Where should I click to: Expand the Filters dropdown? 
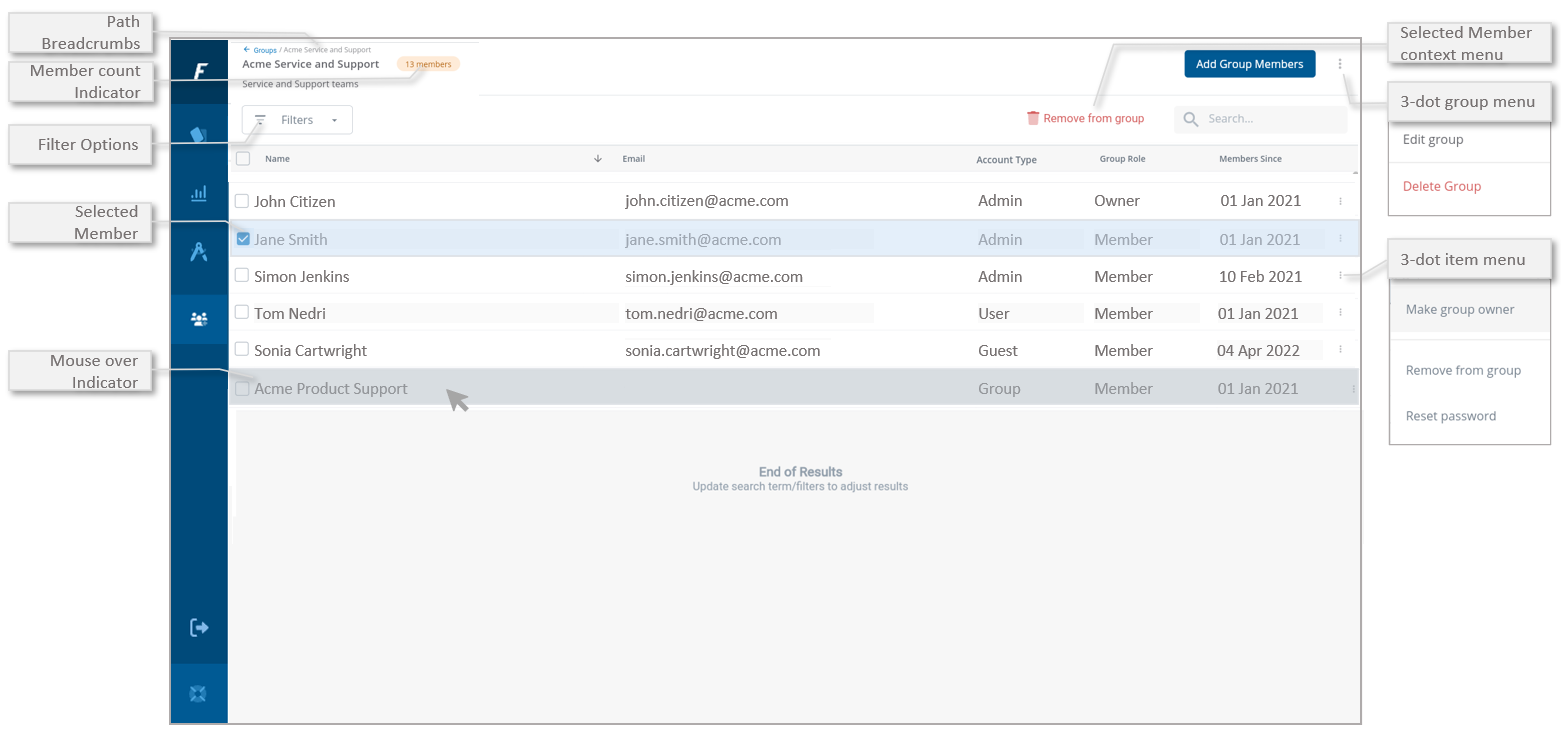297,120
